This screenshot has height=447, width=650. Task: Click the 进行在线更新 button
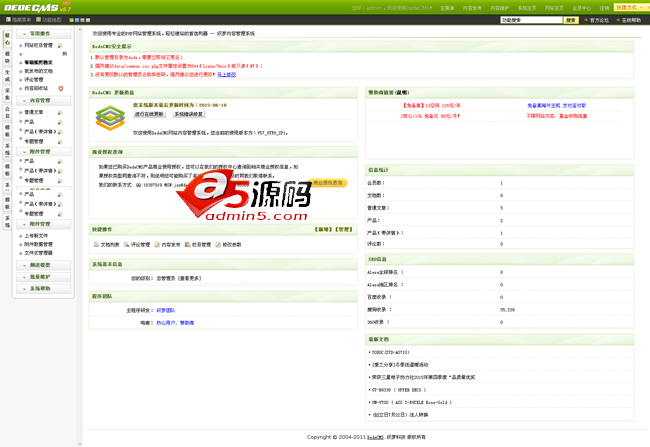(149, 114)
